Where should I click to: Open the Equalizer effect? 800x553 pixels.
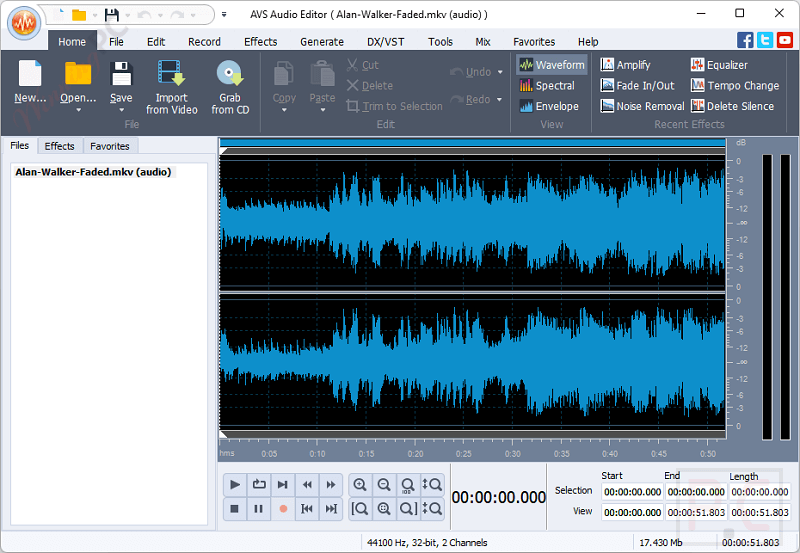click(x=718, y=65)
